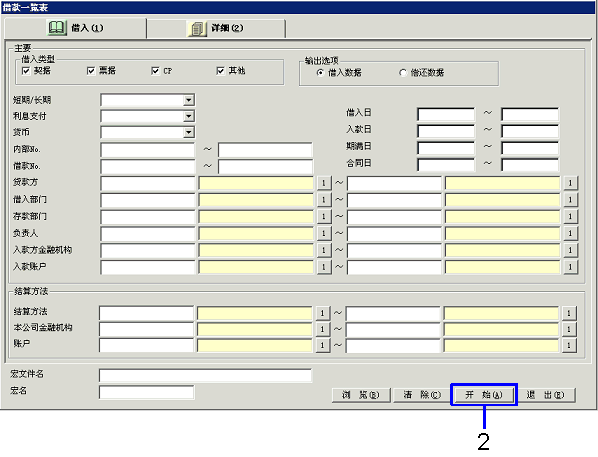Toggle the 票据 checkbox
The width and height of the screenshot is (598, 457).
click(x=91, y=71)
